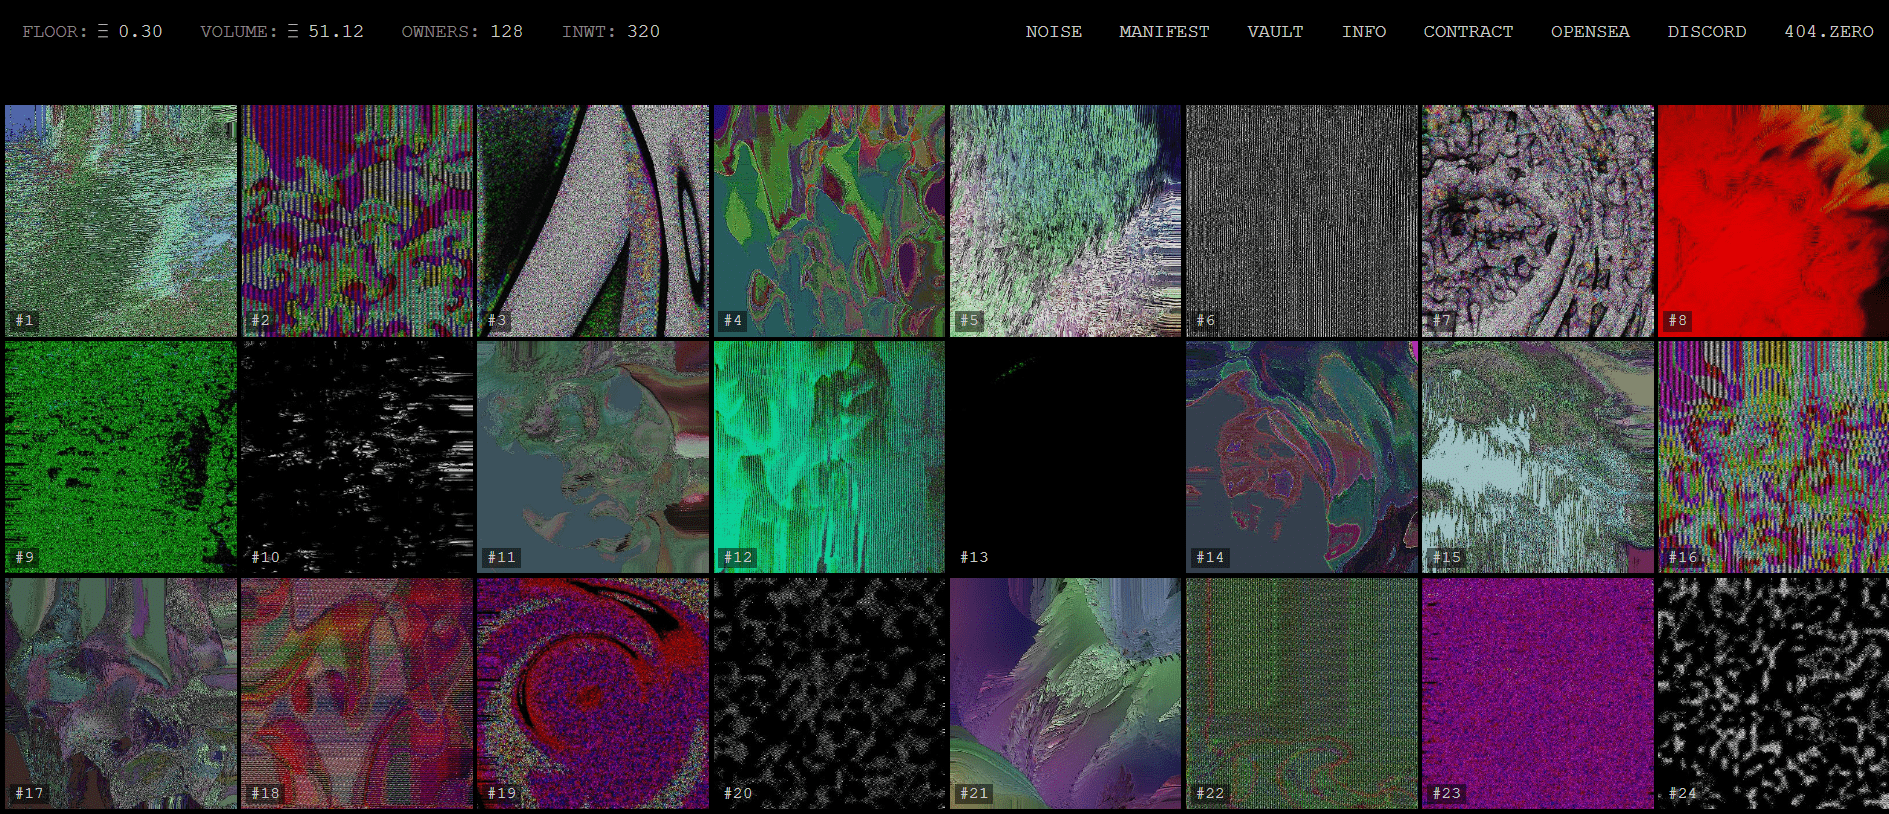This screenshot has height=814, width=1889.
Task: Visit the OPENSEA link
Action: [x=1589, y=32]
